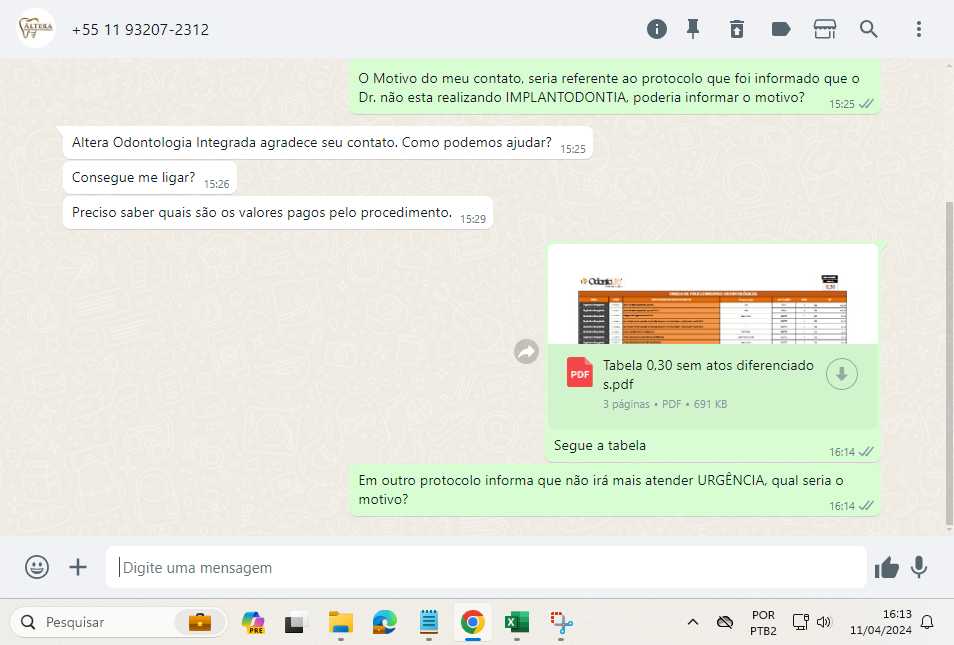The height and width of the screenshot is (645, 954).
Task: Open network settings tray icon
Action: point(800,622)
